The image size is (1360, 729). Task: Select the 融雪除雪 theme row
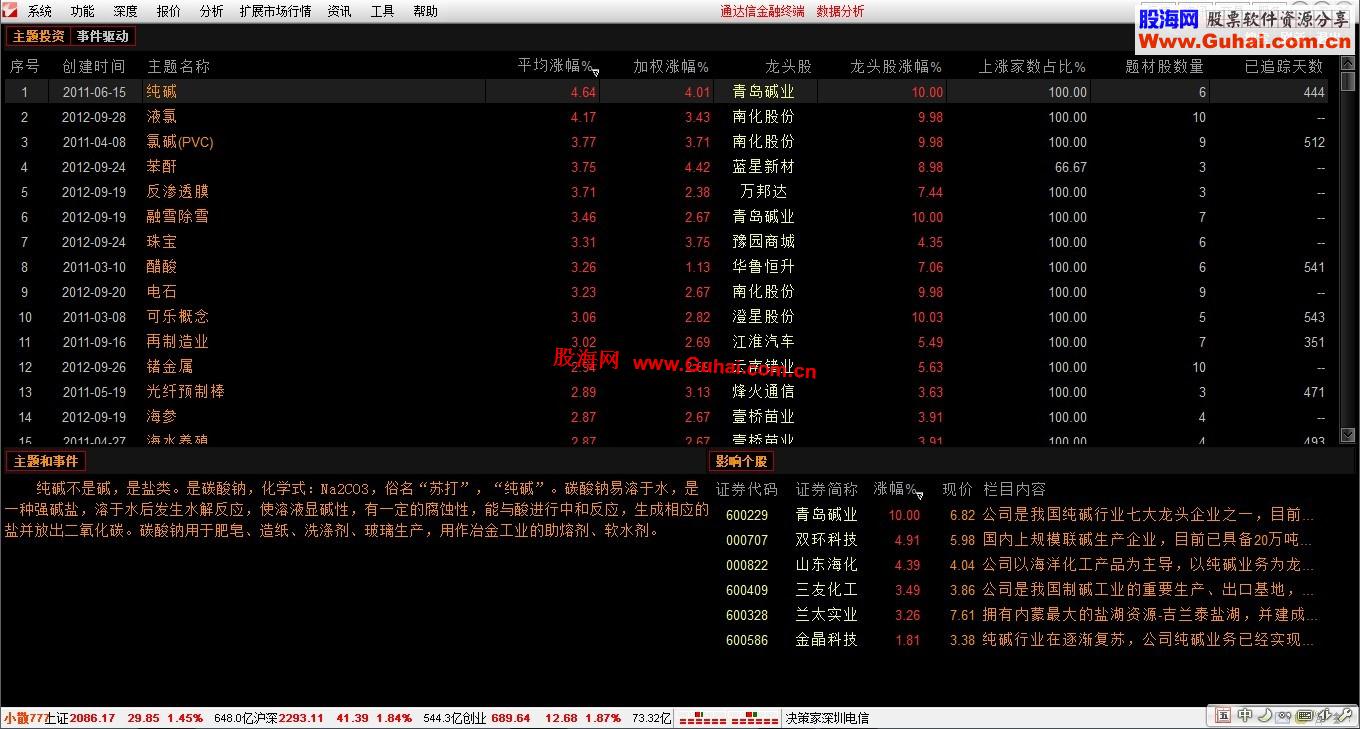pos(666,216)
